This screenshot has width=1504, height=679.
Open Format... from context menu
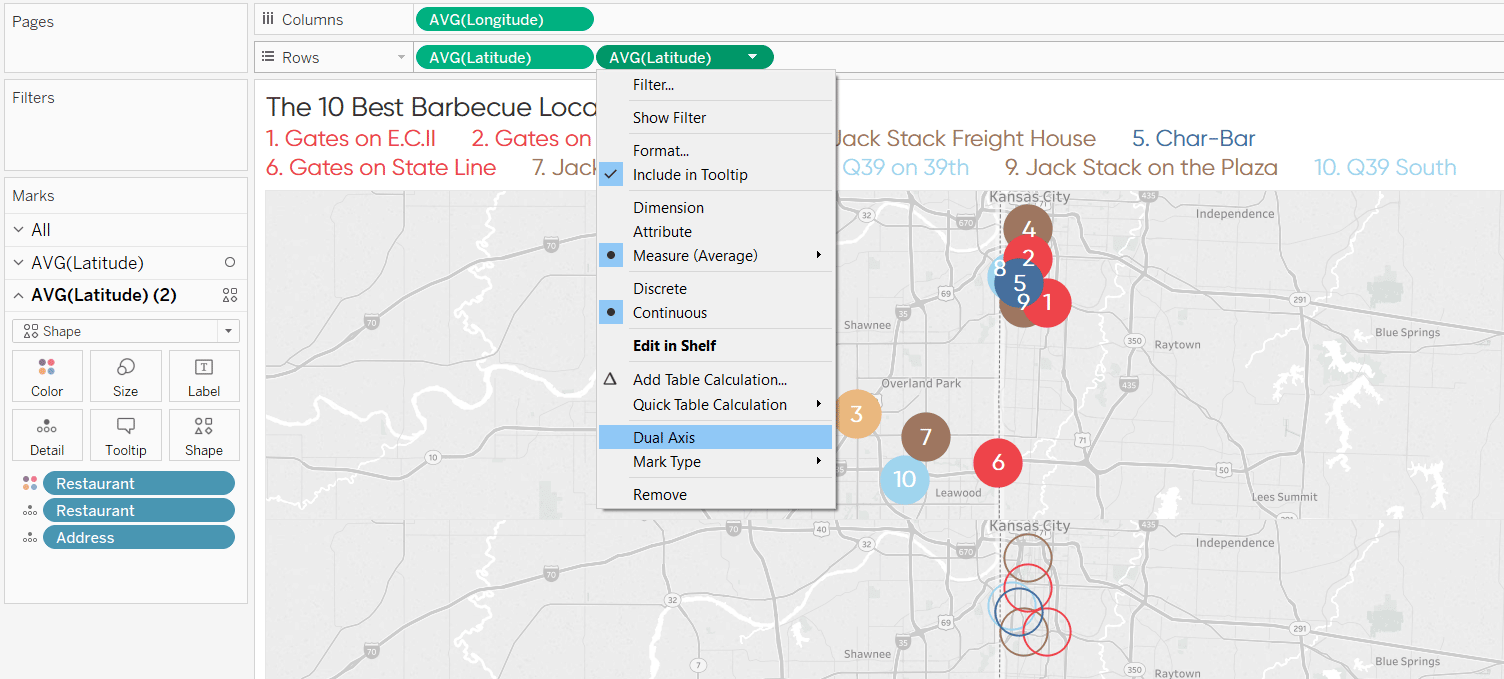click(x=716, y=151)
